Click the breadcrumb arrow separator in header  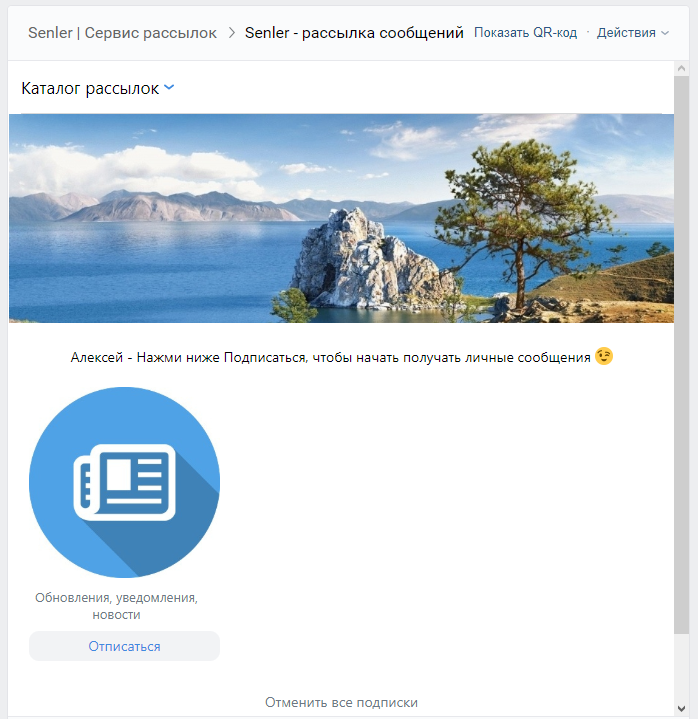pos(232,33)
